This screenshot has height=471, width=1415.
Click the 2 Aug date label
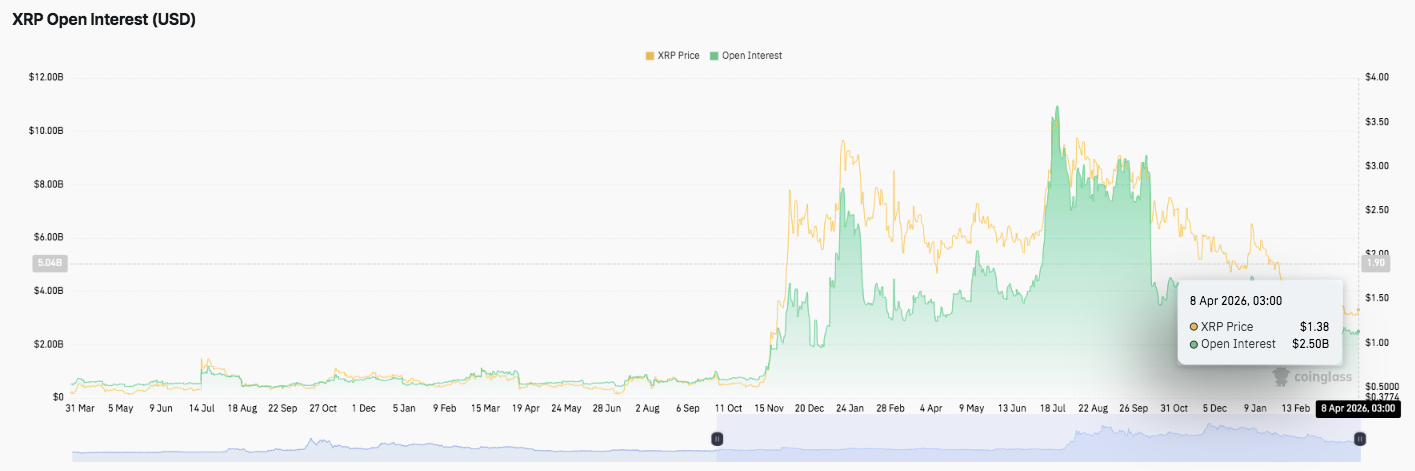(647, 408)
